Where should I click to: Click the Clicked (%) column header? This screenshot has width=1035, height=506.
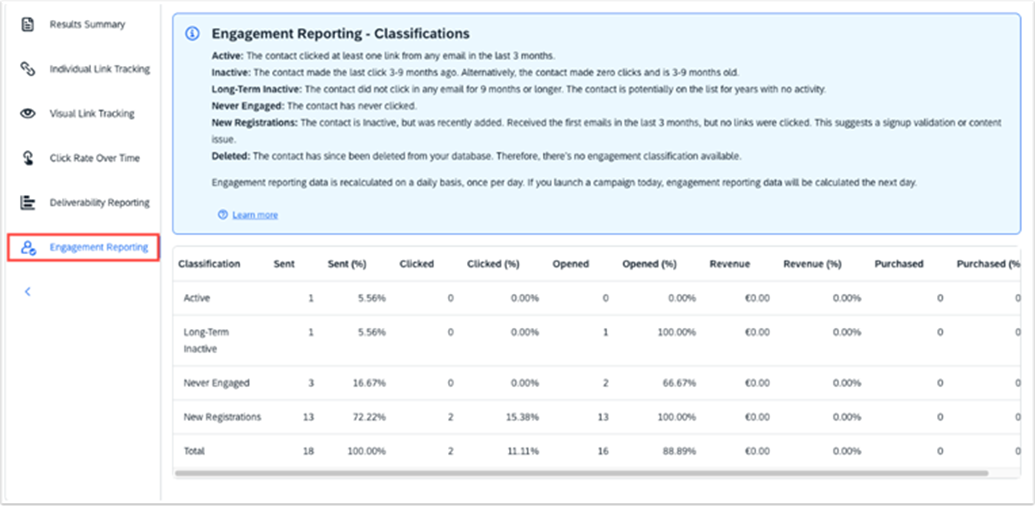(x=493, y=264)
